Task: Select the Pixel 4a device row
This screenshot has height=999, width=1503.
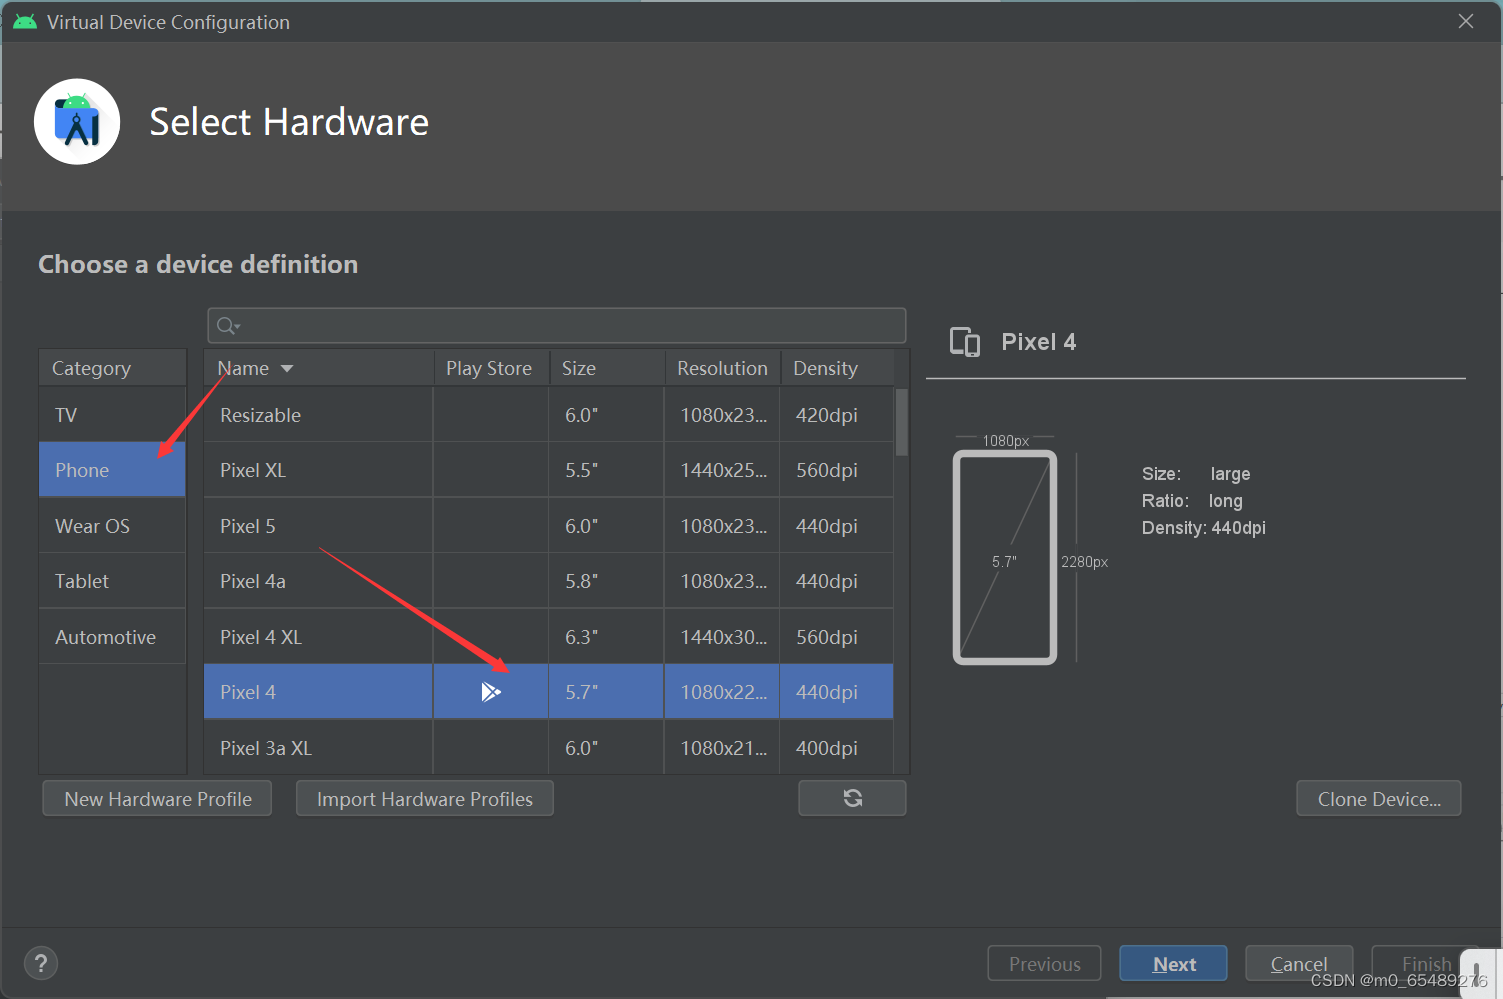Action: point(548,581)
